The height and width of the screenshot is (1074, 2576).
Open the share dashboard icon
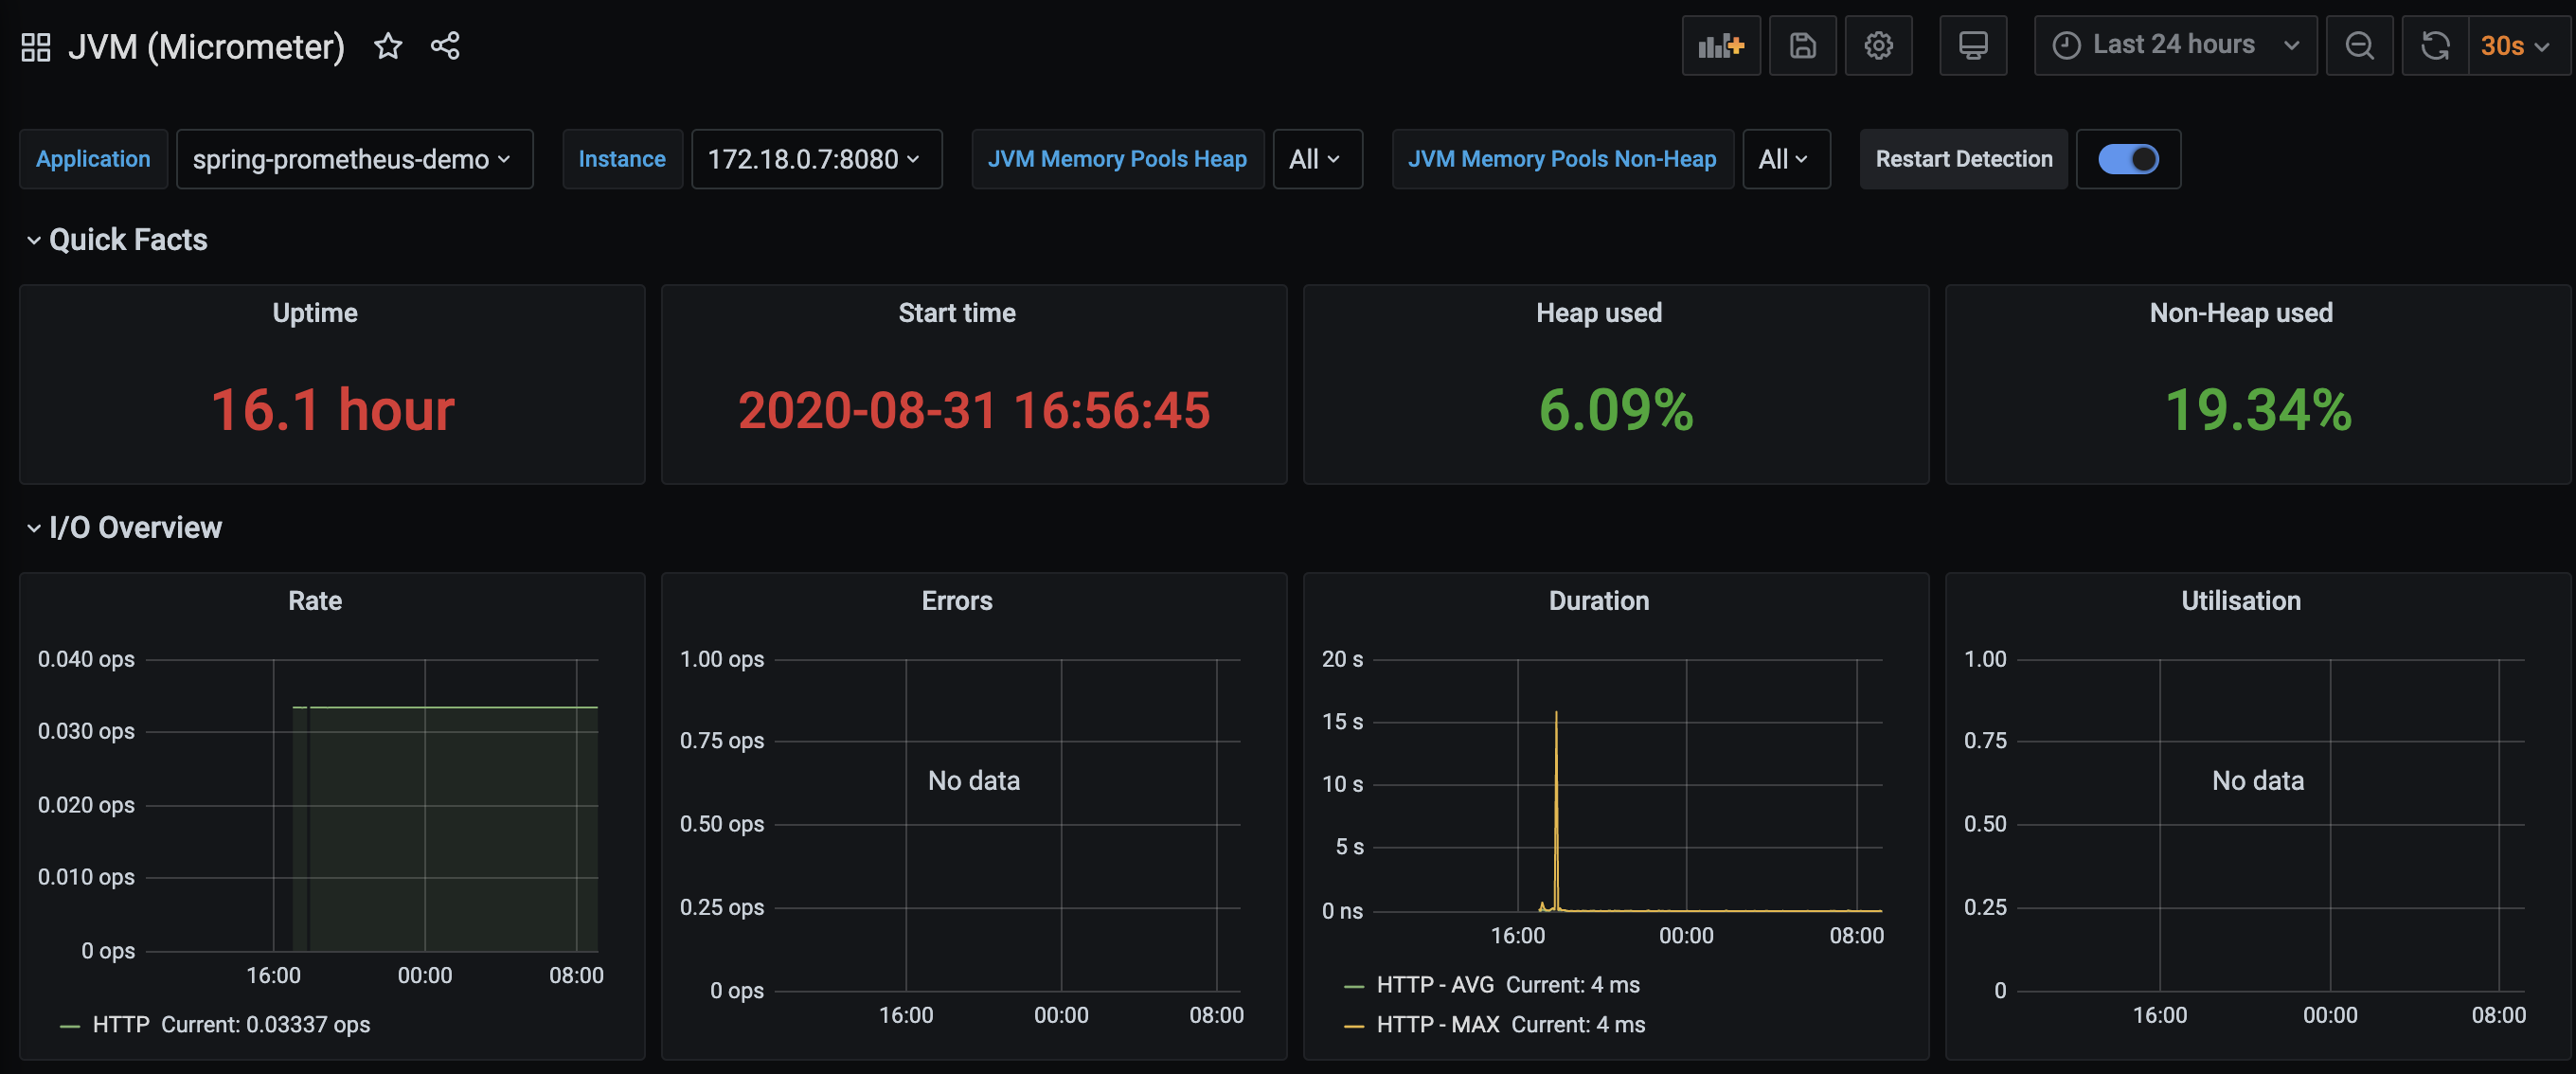click(x=445, y=46)
